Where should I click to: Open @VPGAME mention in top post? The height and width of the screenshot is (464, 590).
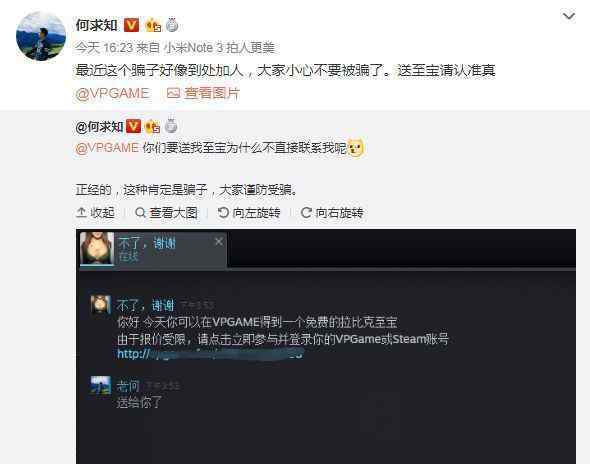(112, 93)
